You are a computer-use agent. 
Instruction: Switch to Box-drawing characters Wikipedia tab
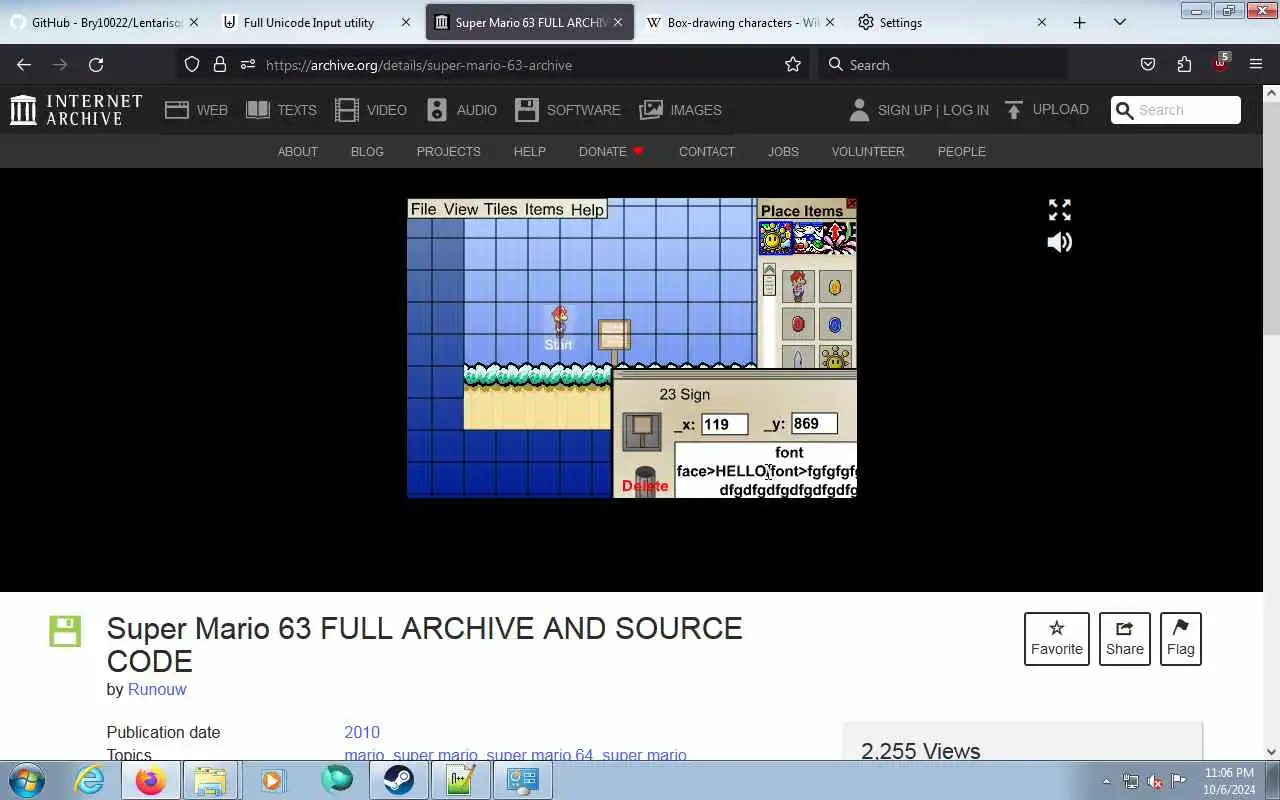(x=740, y=22)
